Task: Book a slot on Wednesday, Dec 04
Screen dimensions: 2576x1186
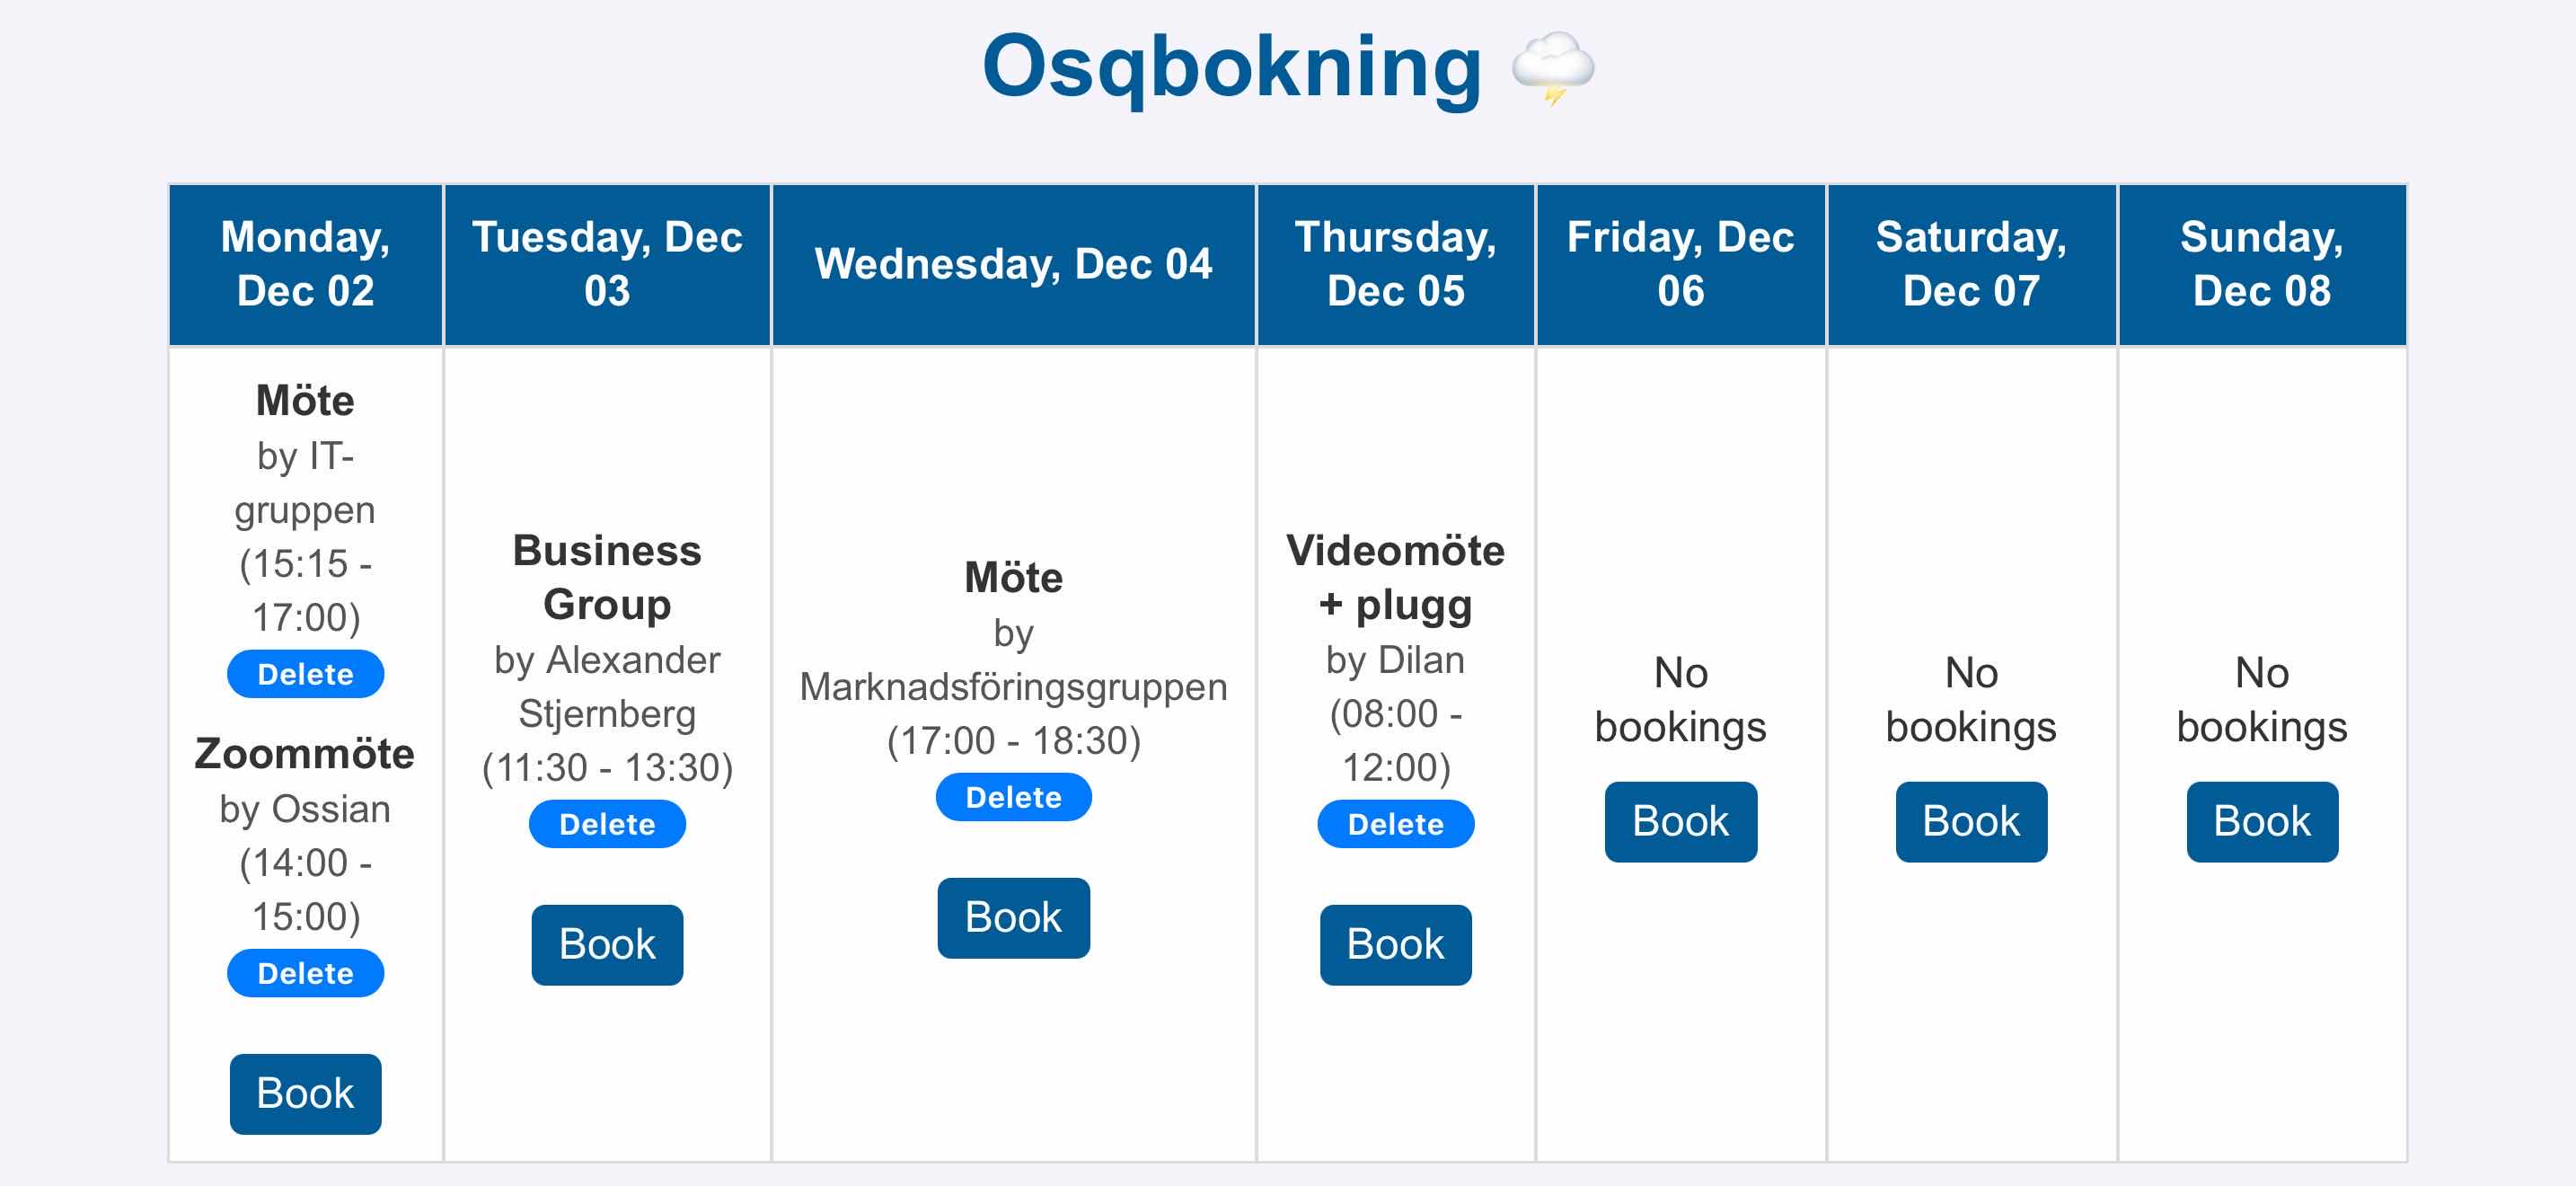Action: [1013, 917]
